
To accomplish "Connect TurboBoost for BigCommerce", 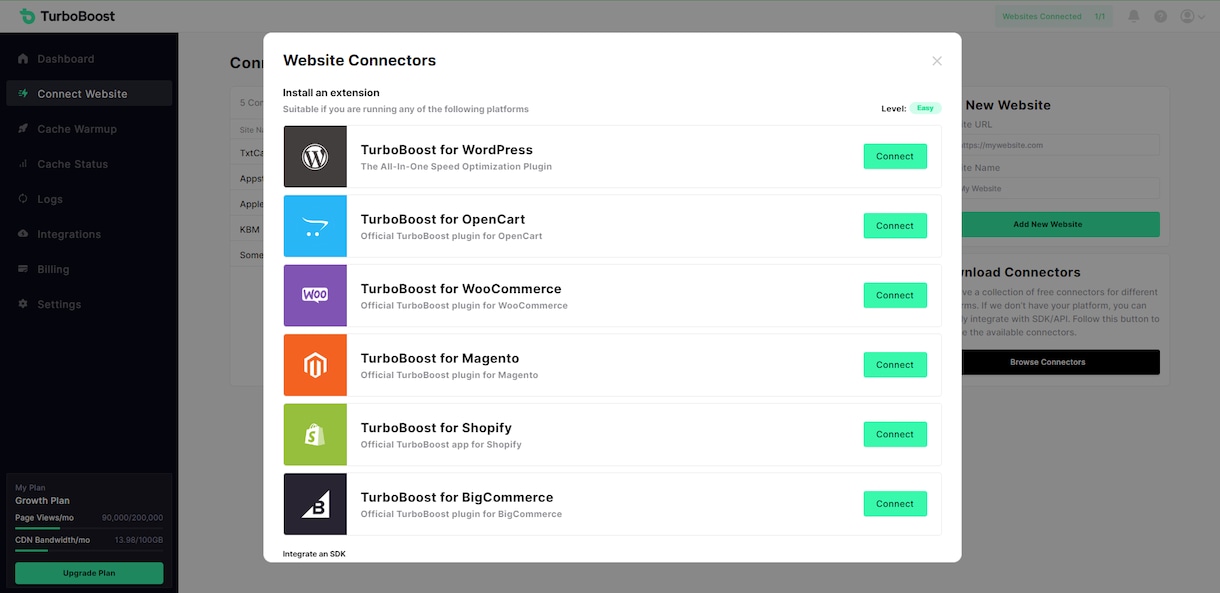I will coord(895,504).
